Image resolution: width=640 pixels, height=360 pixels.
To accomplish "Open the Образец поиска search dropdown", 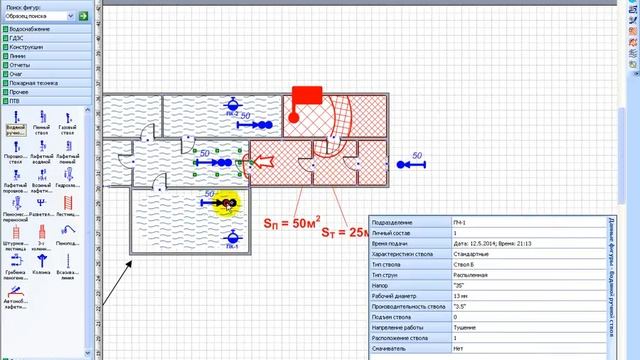I will click(70, 16).
